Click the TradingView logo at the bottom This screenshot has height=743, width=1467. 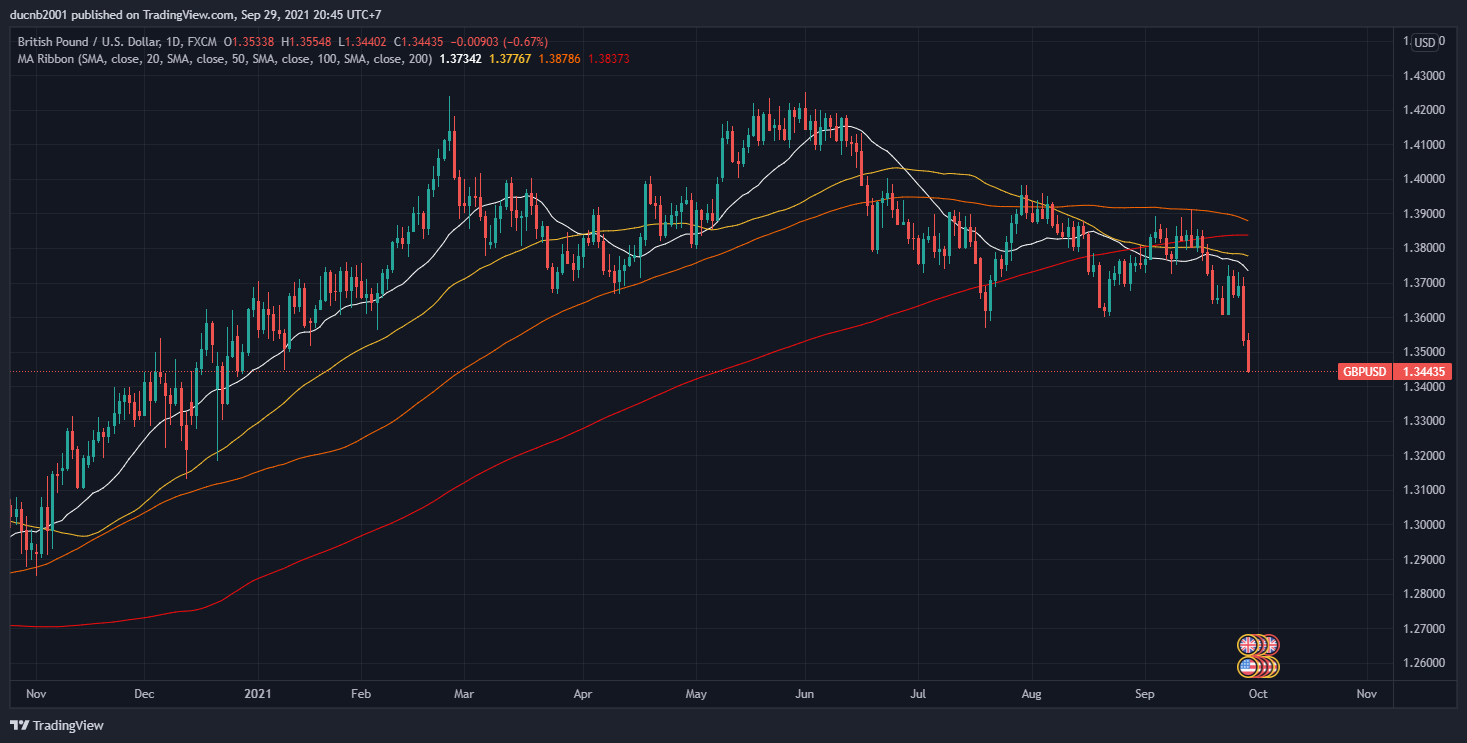[x=57, y=725]
